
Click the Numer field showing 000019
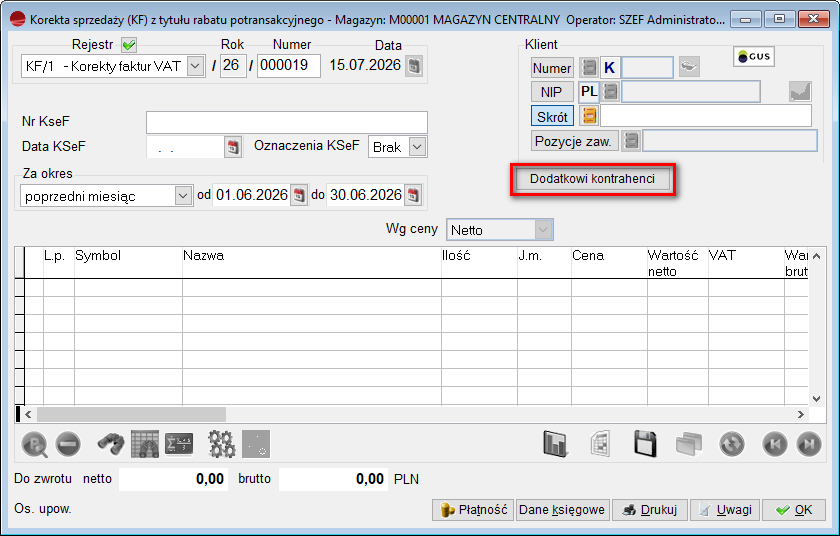[289, 66]
